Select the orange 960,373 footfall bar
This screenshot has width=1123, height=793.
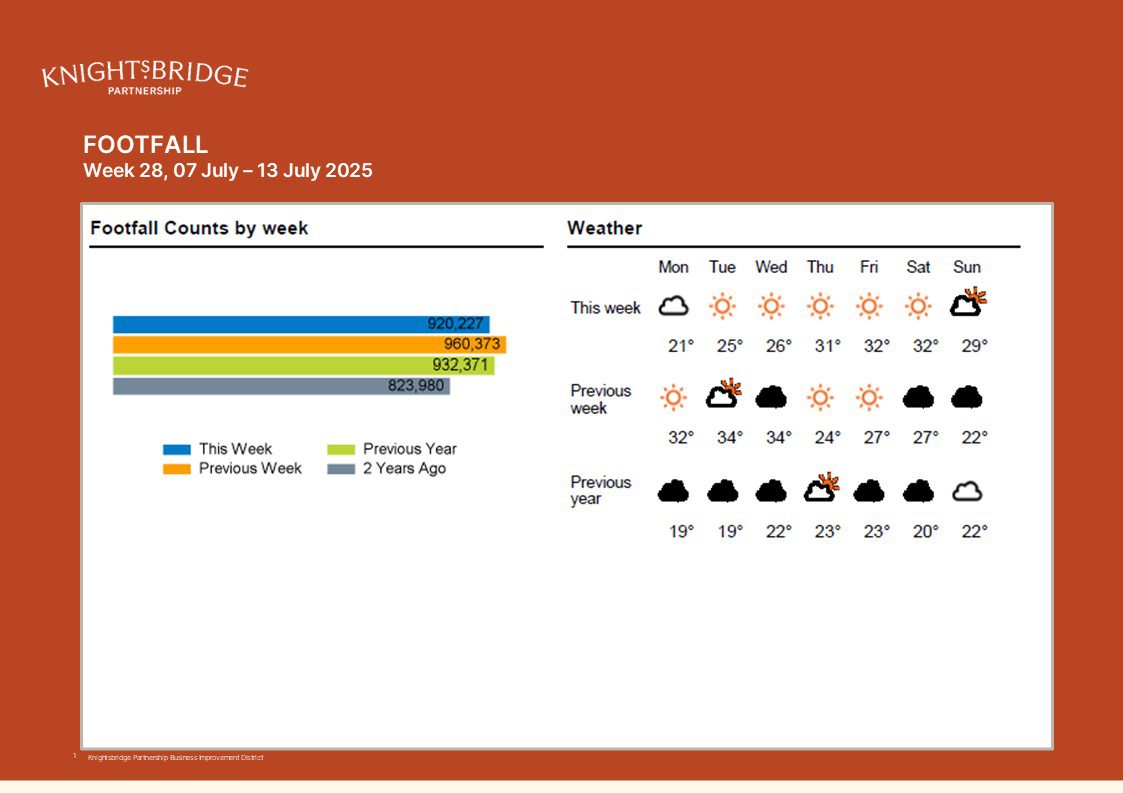[309, 345]
